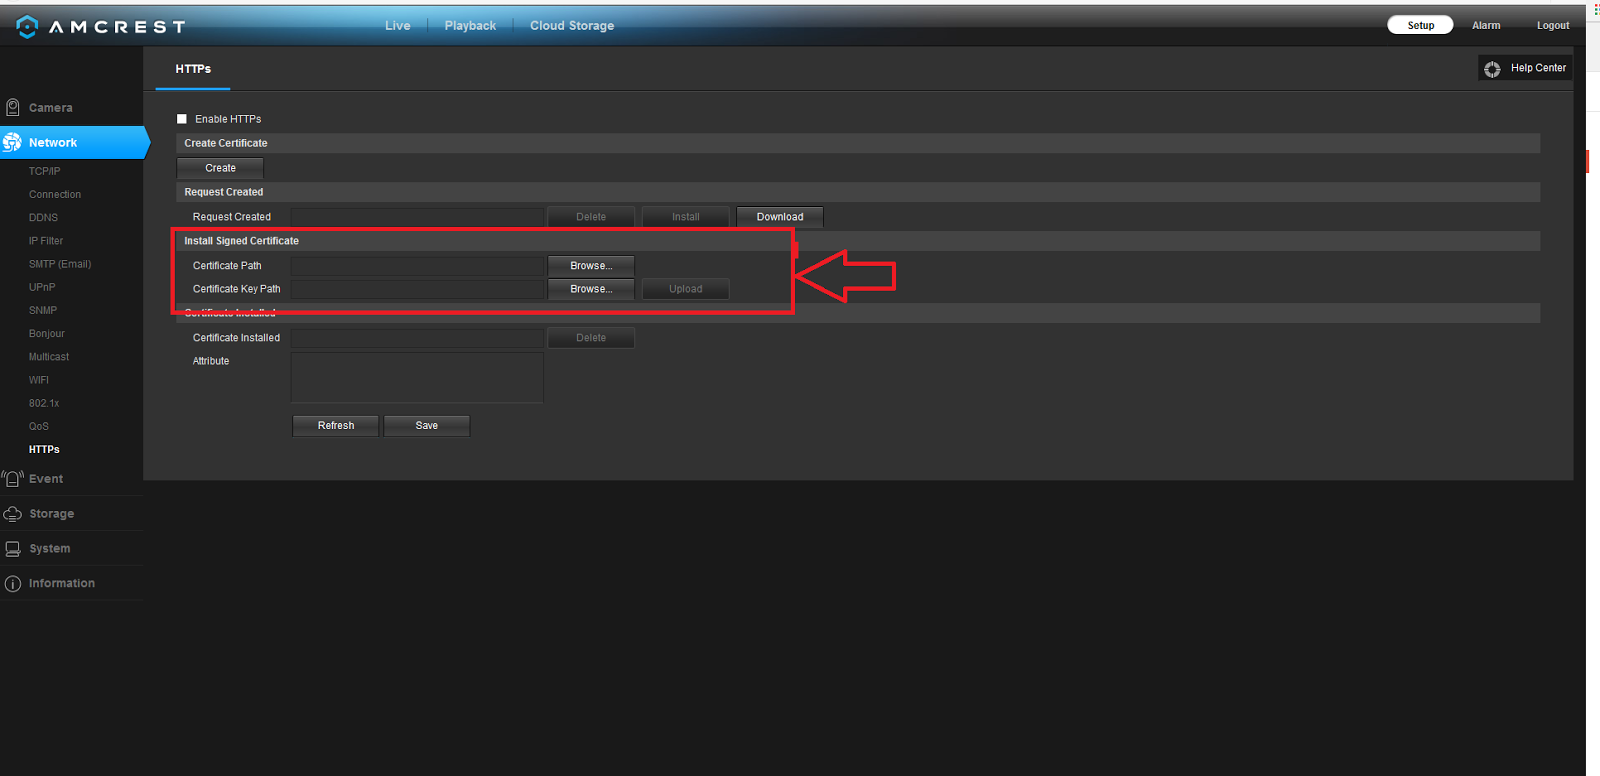This screenshot has width=1600, height=776.
Task: Click the Certificate Path input field
Action: point(417,266)
